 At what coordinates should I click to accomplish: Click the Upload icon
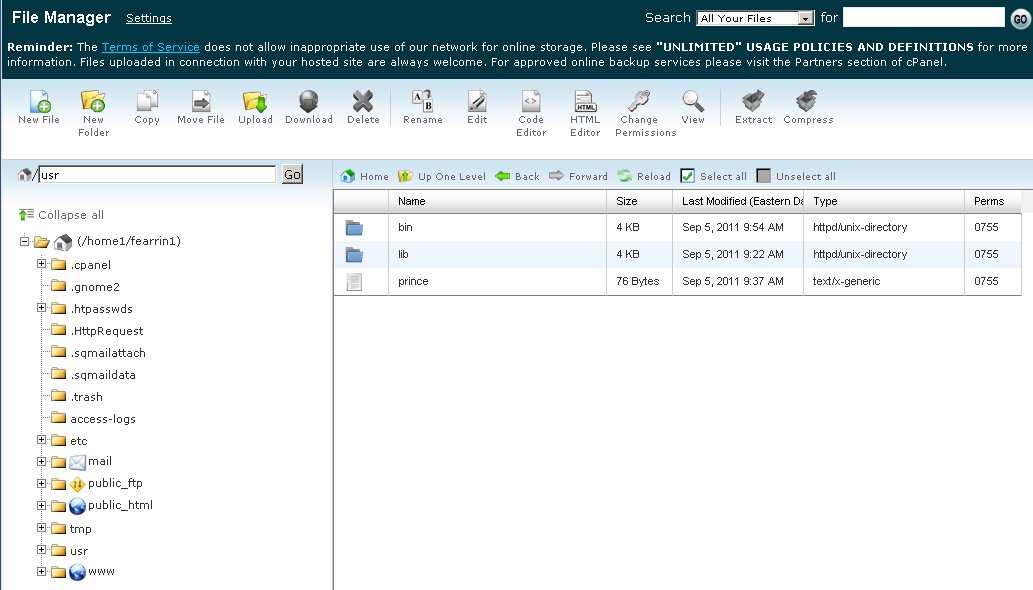[255, 102]
